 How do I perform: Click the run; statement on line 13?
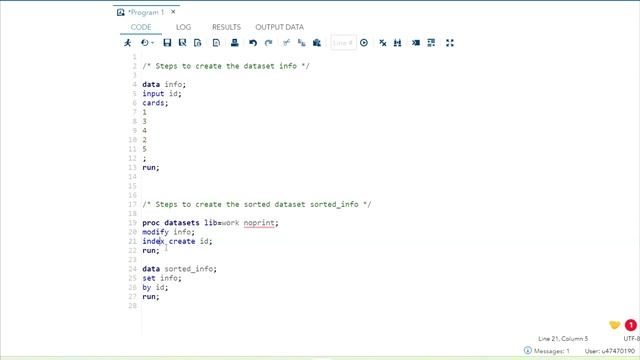[x=151, y=168]
